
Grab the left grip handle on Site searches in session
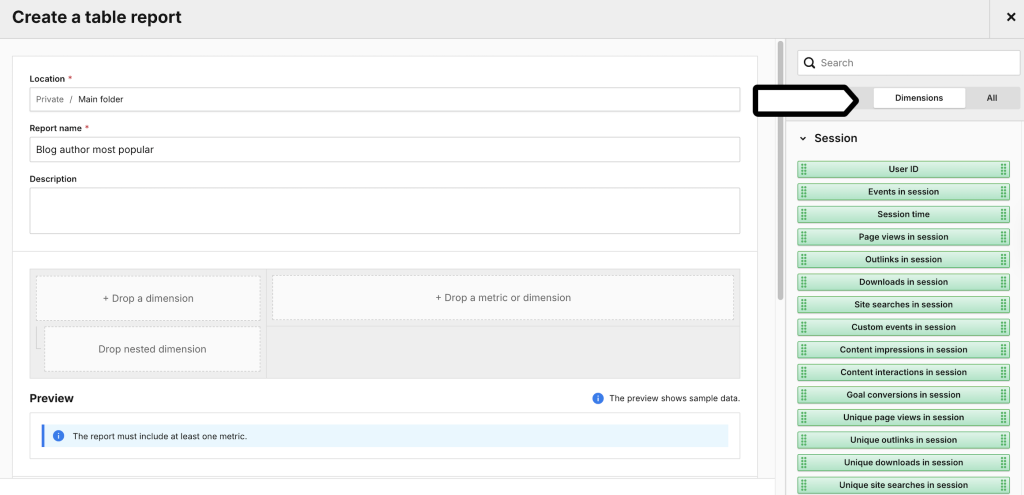click(x=804, y=304)
